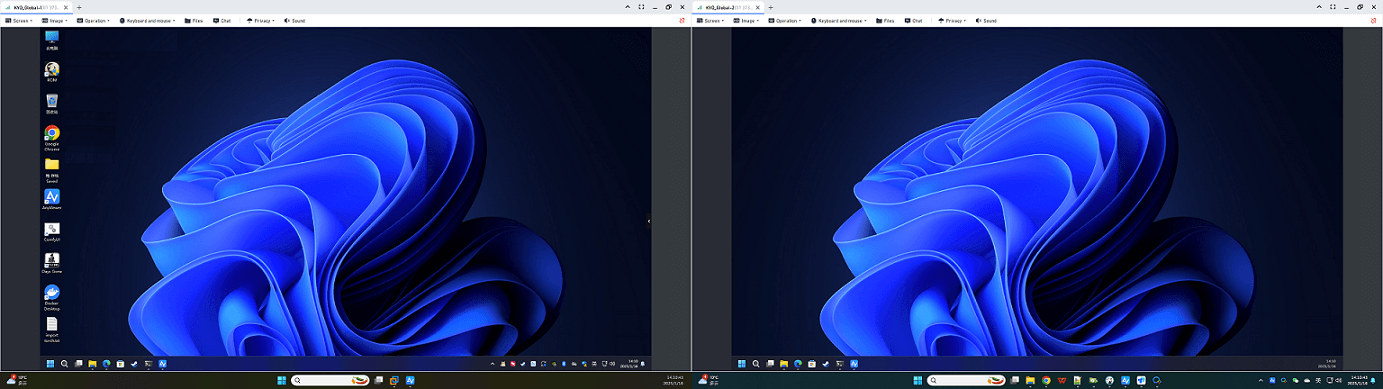
Task: Click the Files button in left window
Action: click(194, 20)
